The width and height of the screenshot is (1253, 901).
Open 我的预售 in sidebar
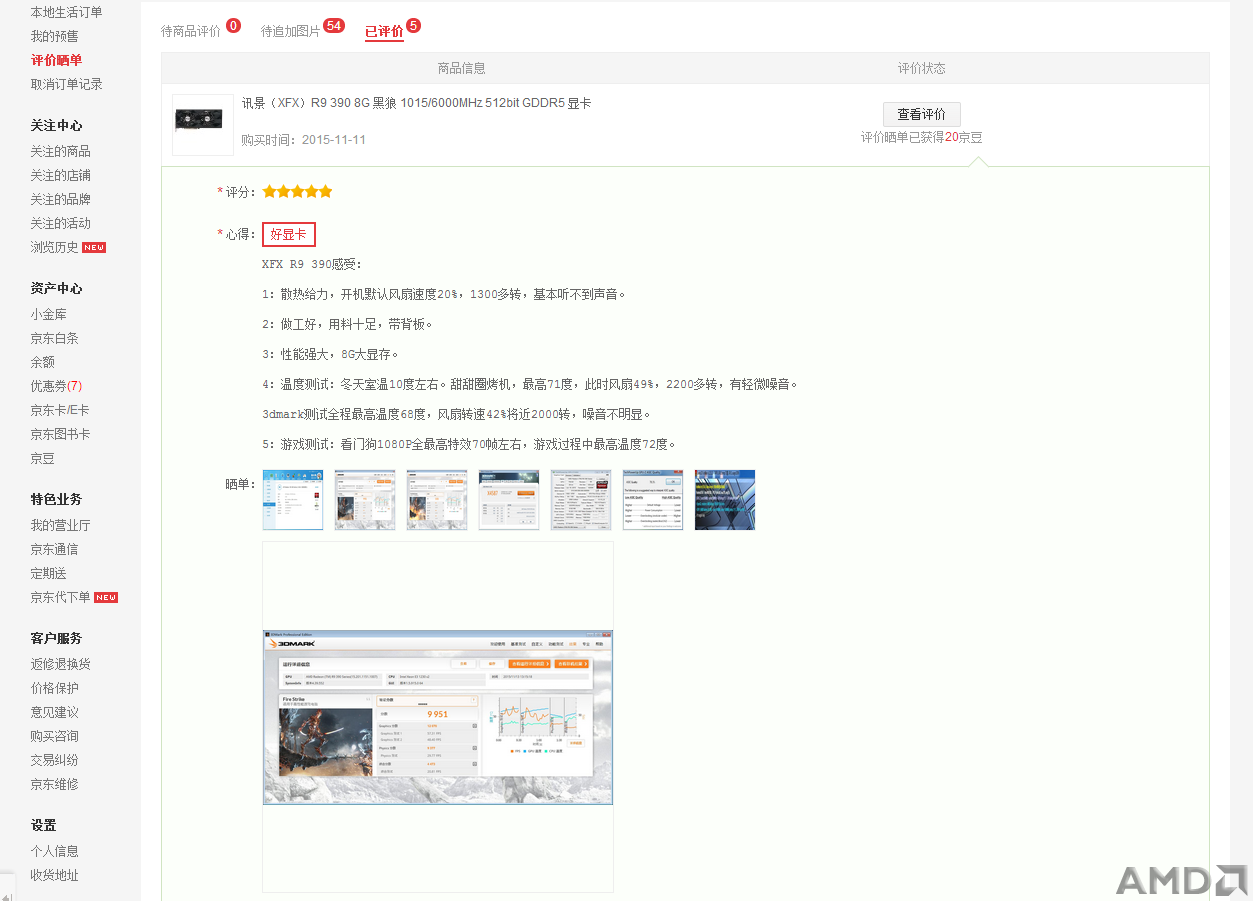click(x=54, y=36)
